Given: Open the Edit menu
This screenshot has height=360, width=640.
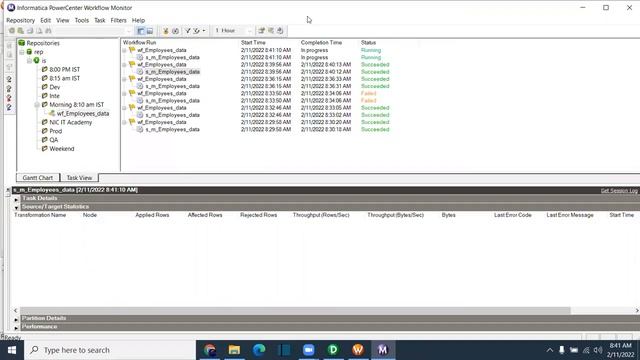Looking at the screenshot, I should 45,20.
